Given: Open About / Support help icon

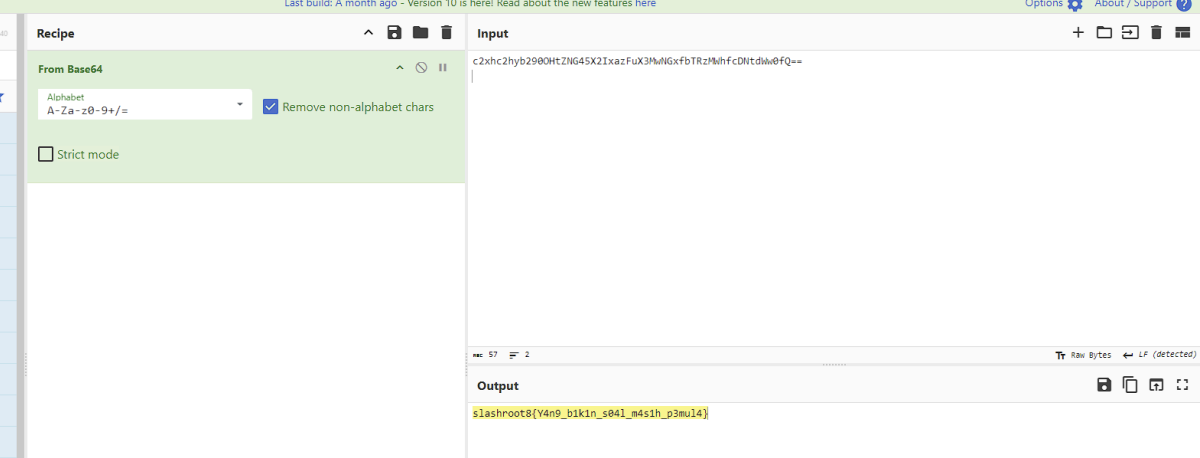Looking at the screenshot, I should [1184, 5].
